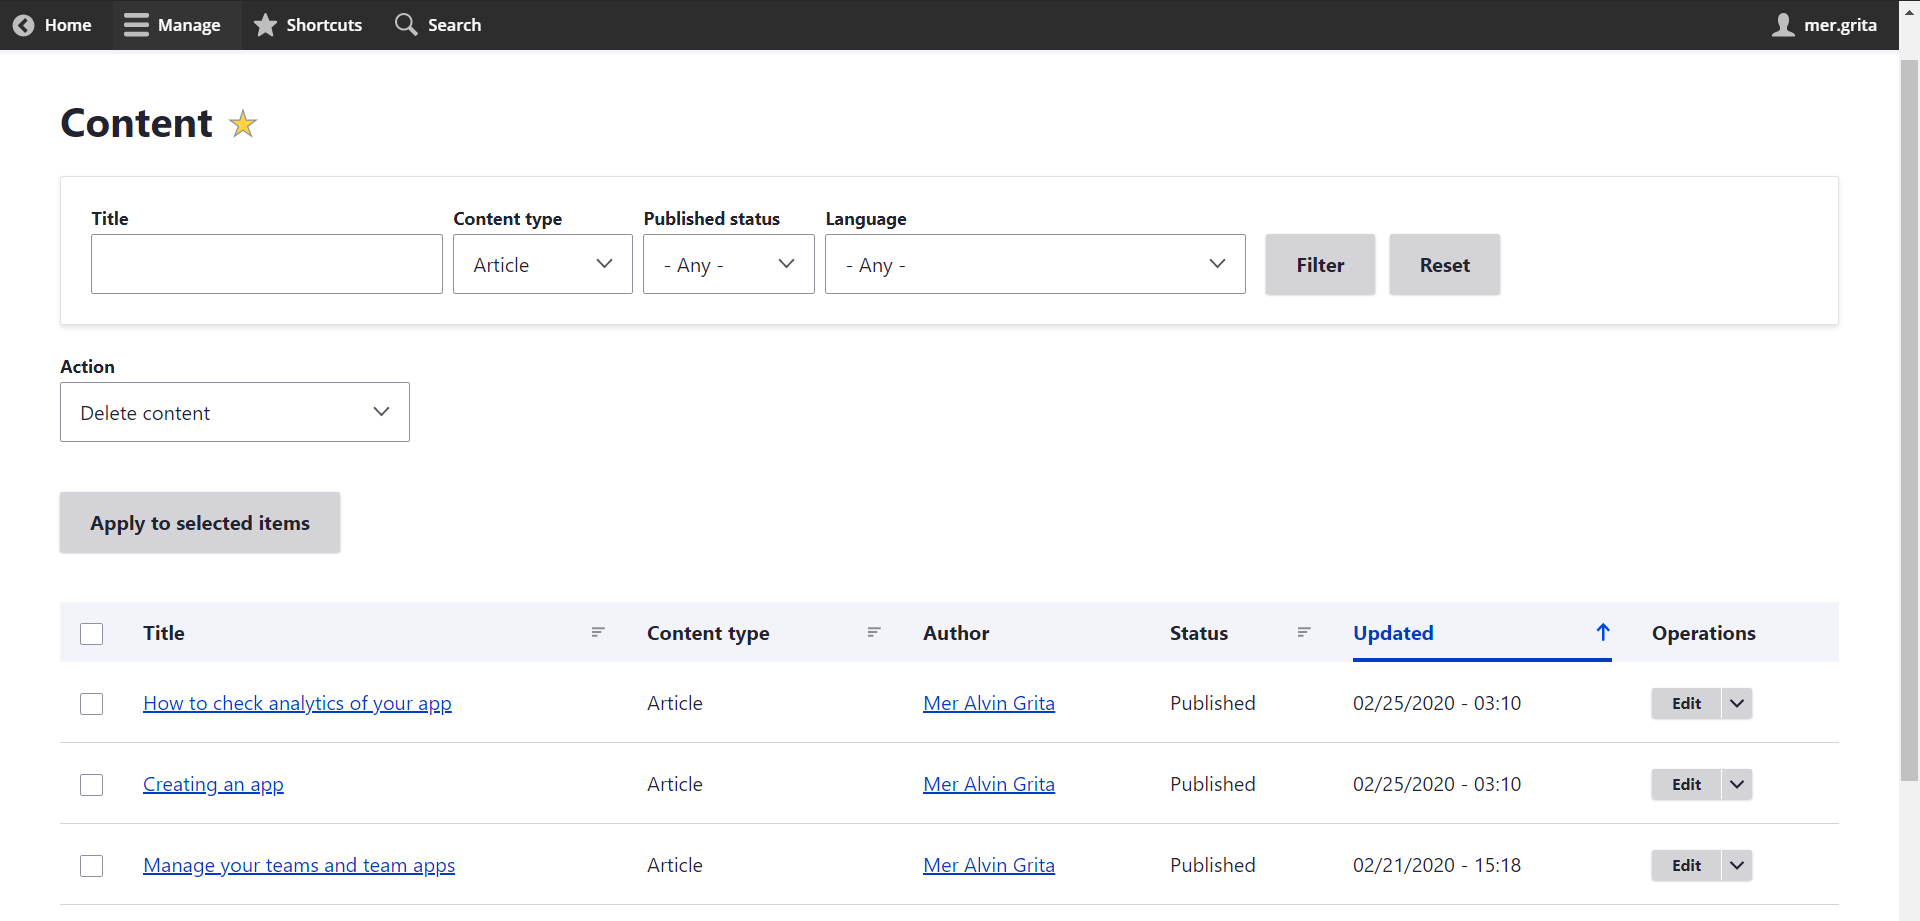This screenshot has height=921, width=1920.
Task: Sort by the Content type column sort icon
Action: (x=874, y=632)
